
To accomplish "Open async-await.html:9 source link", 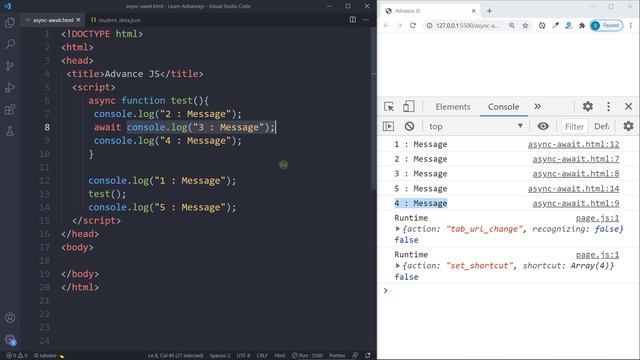I will point(576,203).
